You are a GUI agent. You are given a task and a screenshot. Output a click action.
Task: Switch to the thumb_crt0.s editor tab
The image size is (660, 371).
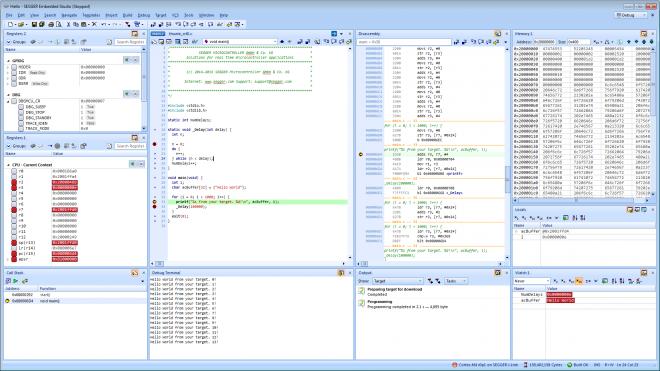pos(180,34)
